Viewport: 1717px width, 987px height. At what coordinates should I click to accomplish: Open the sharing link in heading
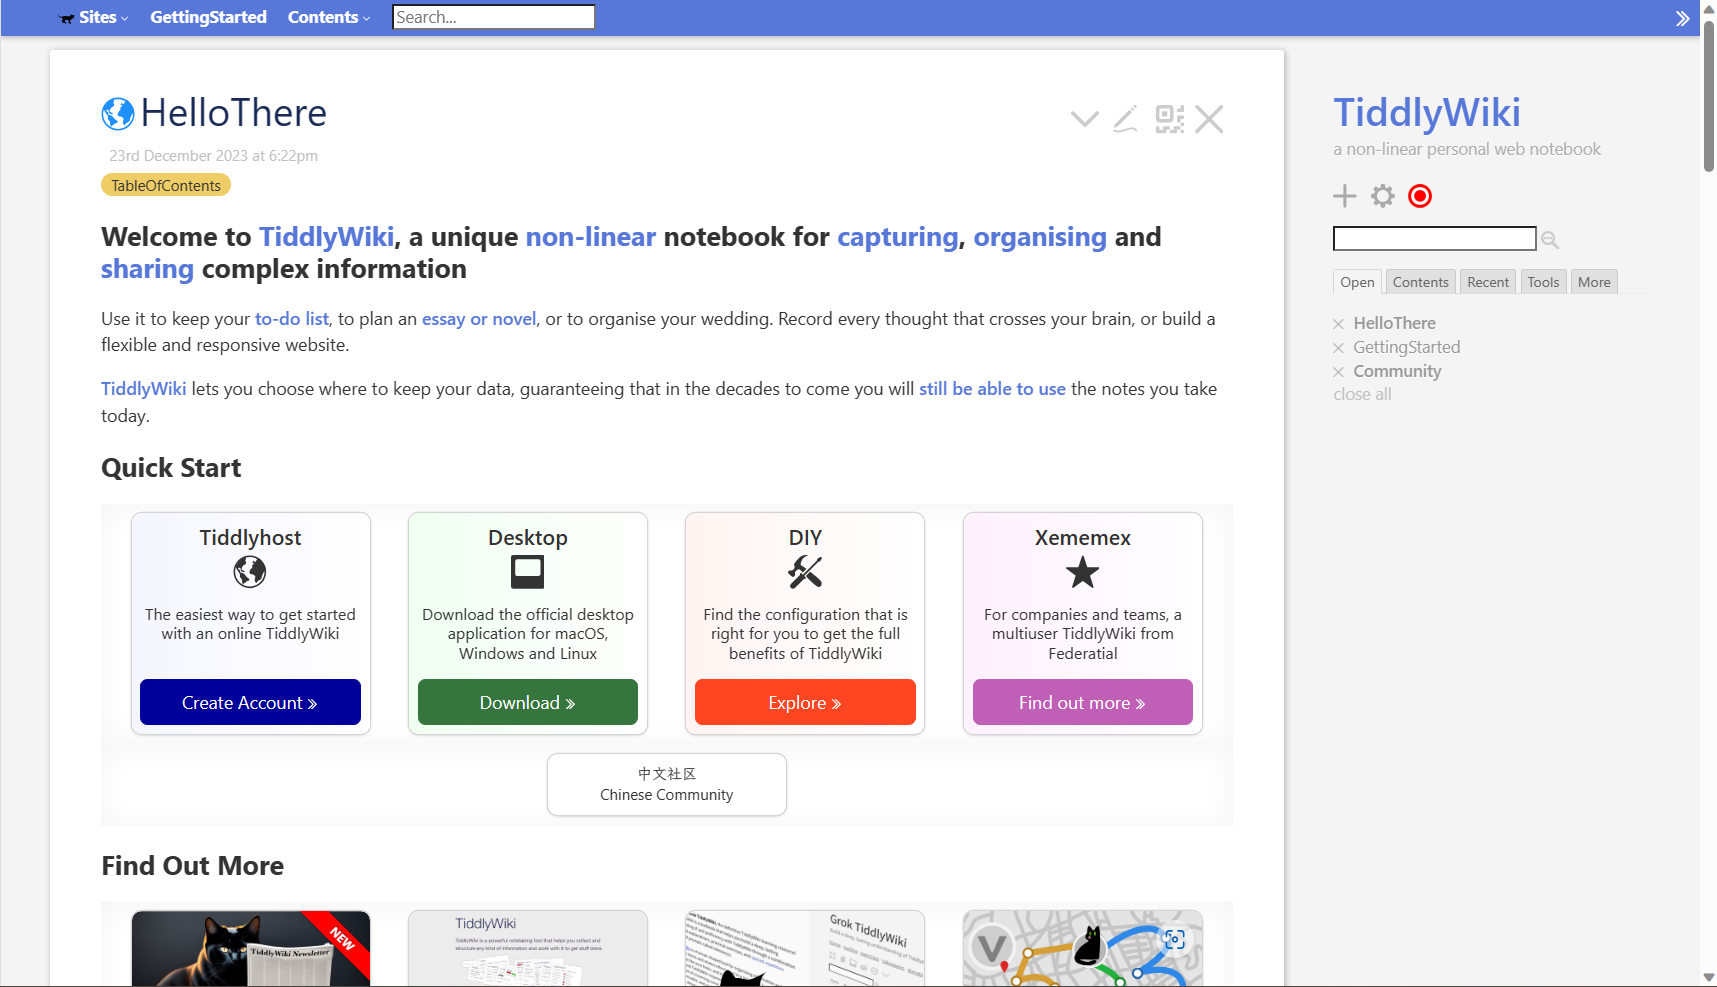[147, 269]
